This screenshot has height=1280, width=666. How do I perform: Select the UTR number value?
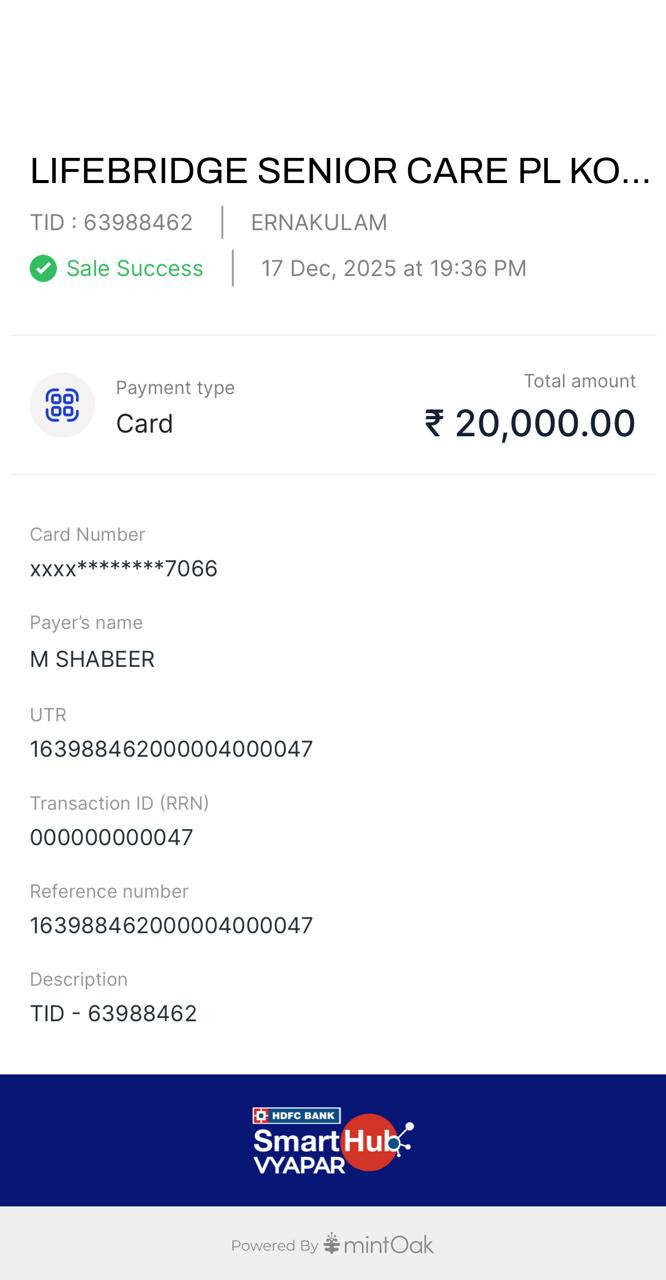(171, 749)
